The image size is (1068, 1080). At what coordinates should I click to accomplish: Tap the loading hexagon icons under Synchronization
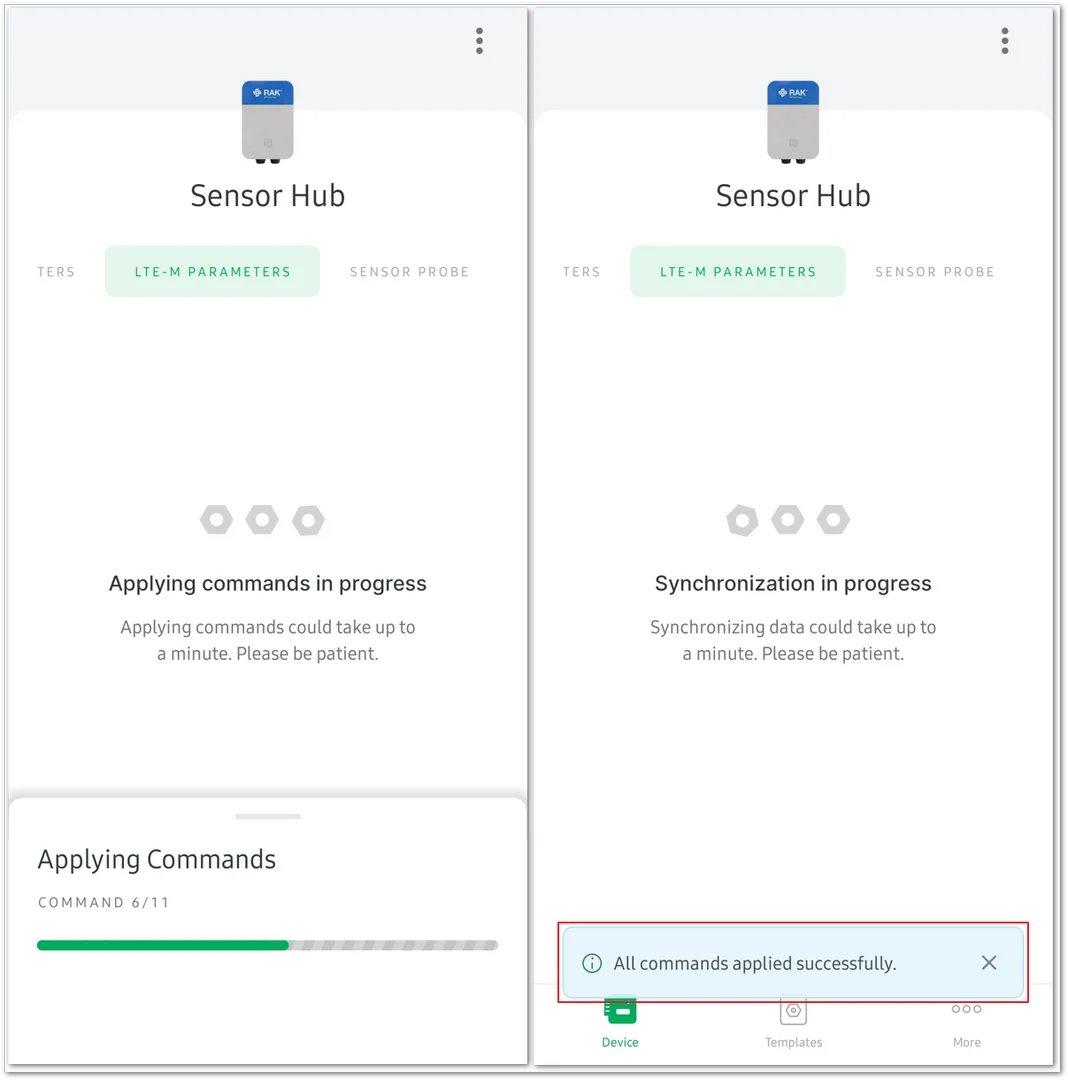click(788, 520)
